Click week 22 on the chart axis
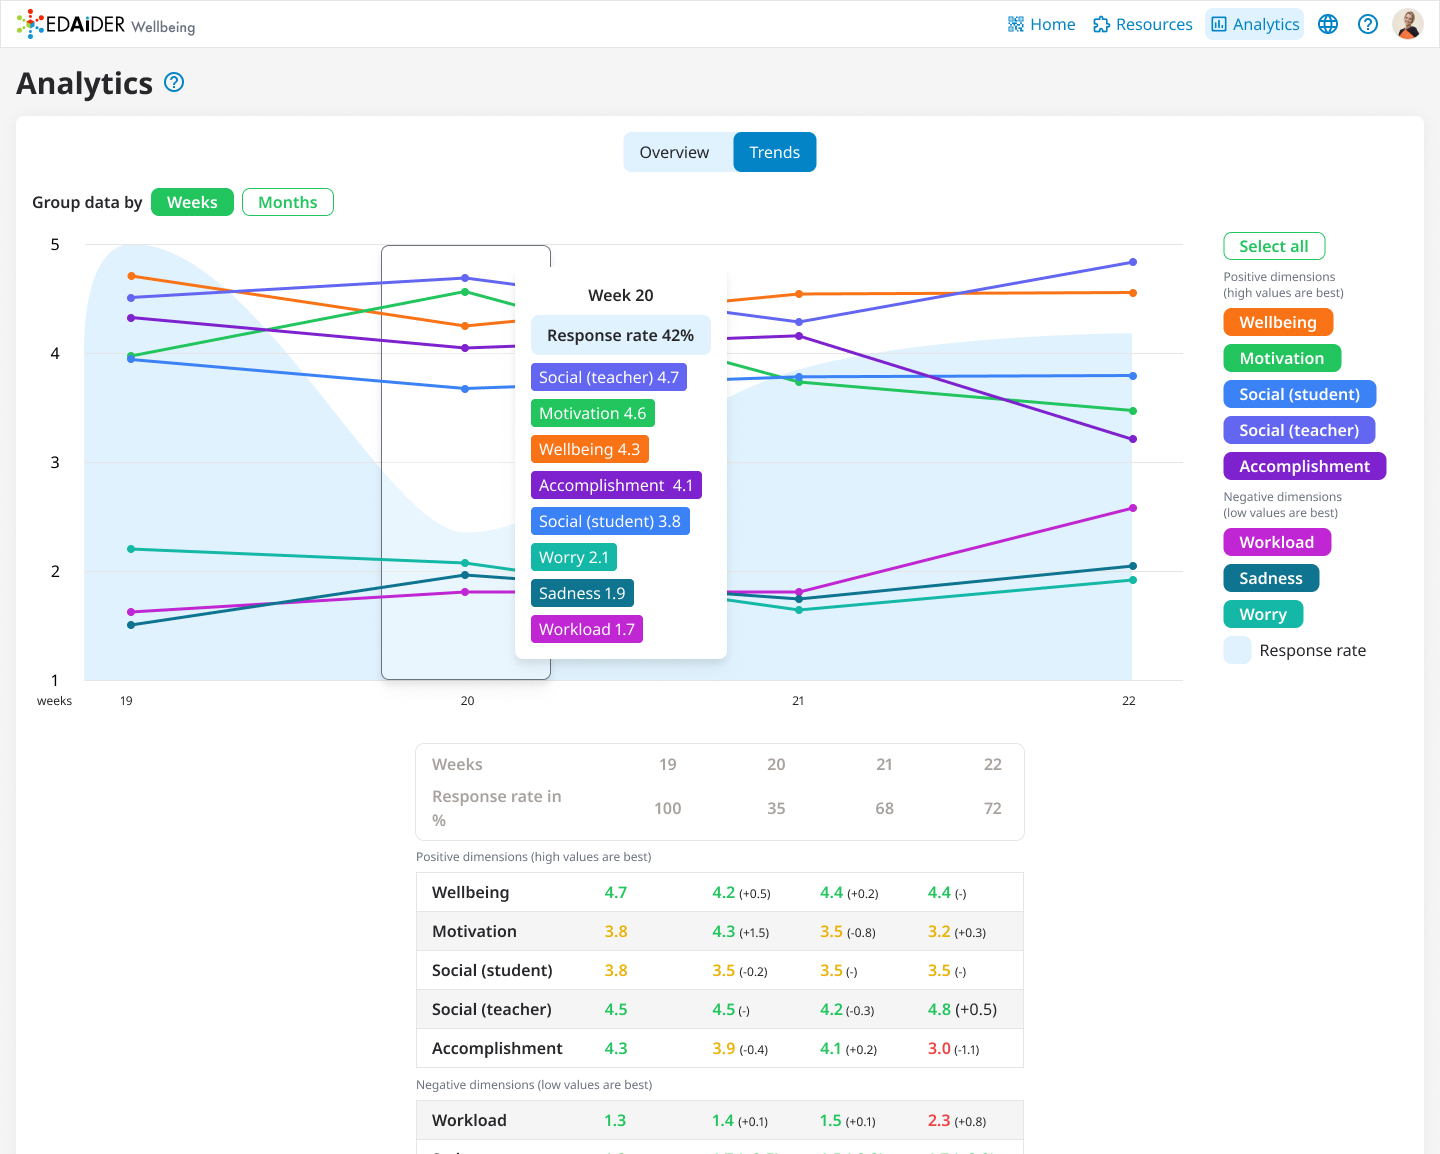Screen dimensions: 1440x1154 1129,701
